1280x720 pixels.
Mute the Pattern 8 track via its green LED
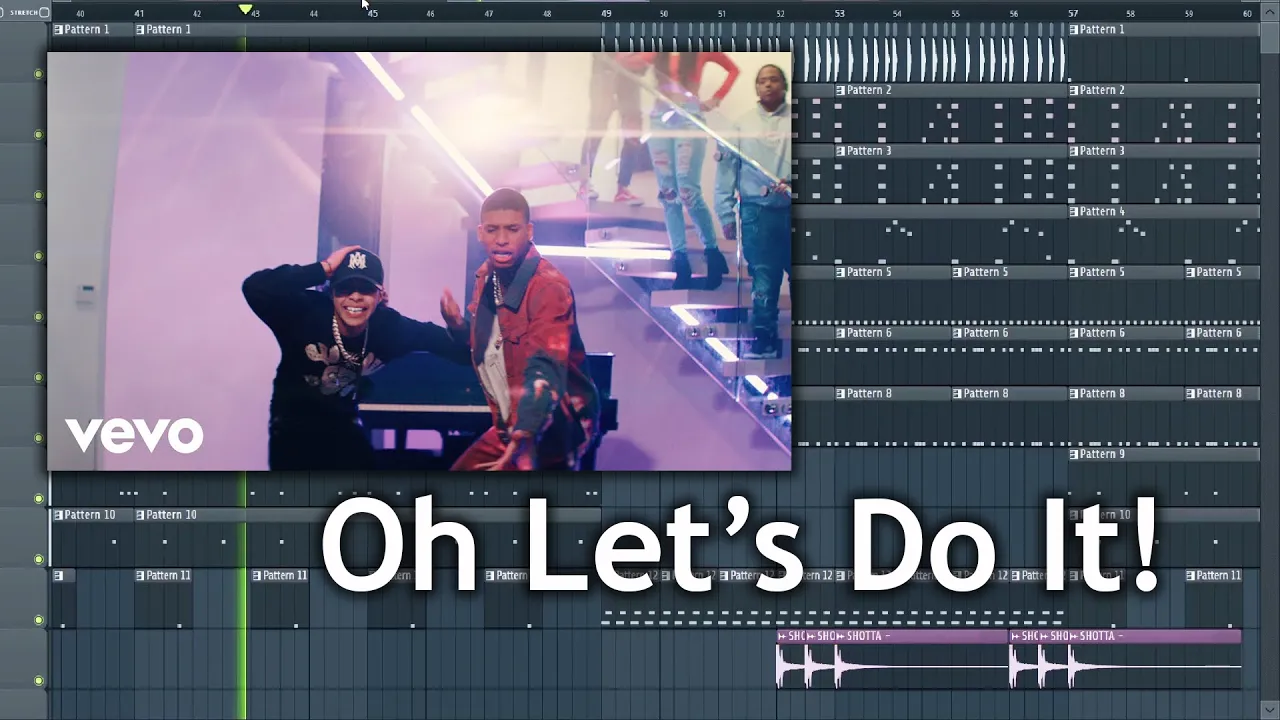pyautogui.click(x=39, y=438)
